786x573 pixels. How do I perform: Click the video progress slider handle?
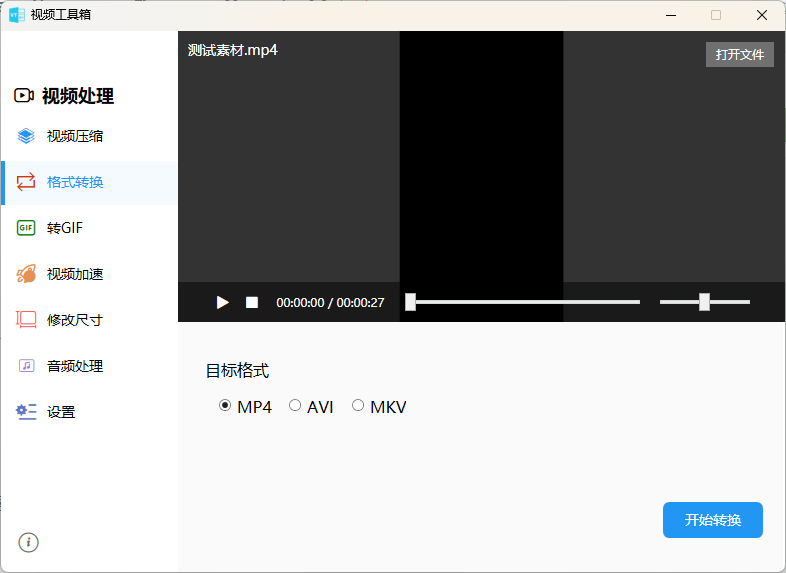[411, 302]
